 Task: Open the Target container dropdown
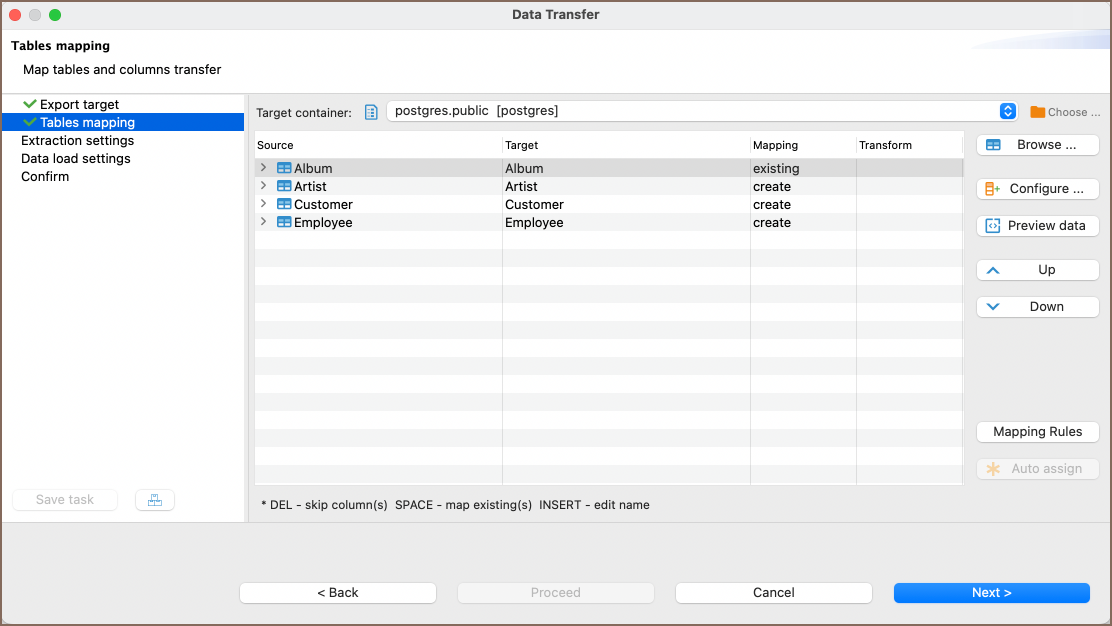point(1008,111)
